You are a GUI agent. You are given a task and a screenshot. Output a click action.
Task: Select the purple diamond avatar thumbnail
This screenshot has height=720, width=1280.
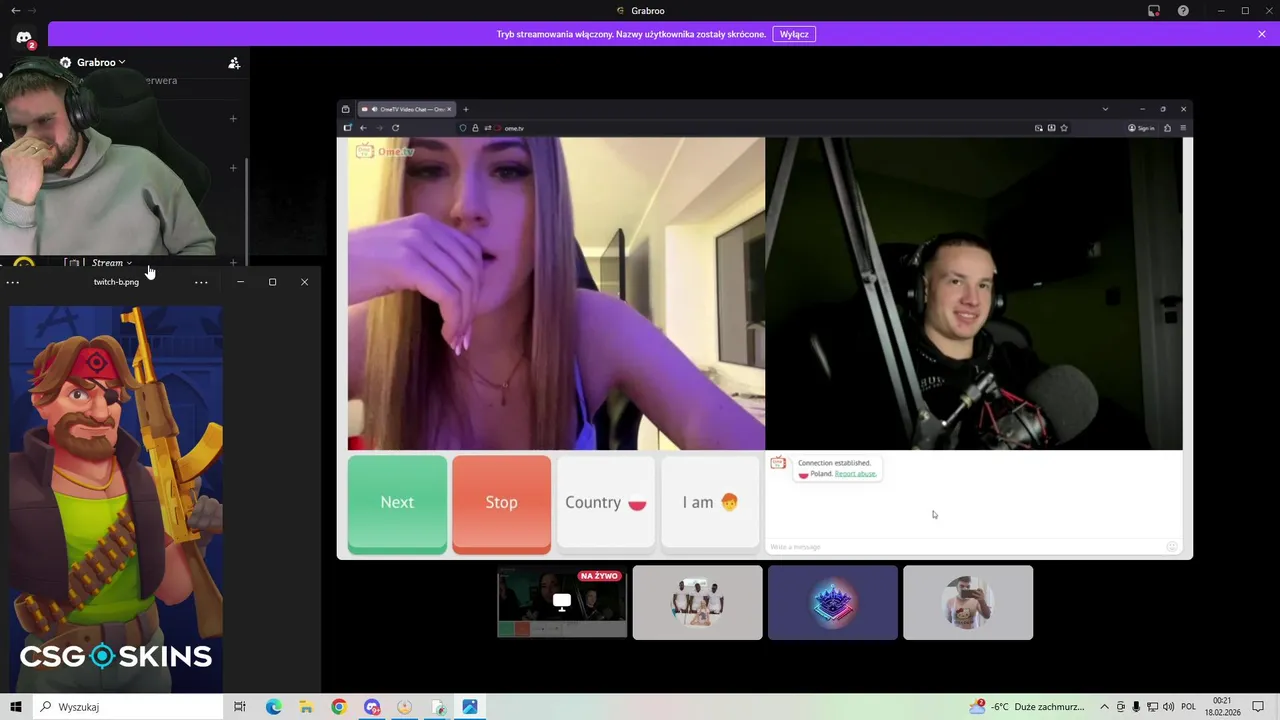tap(833, 602)
